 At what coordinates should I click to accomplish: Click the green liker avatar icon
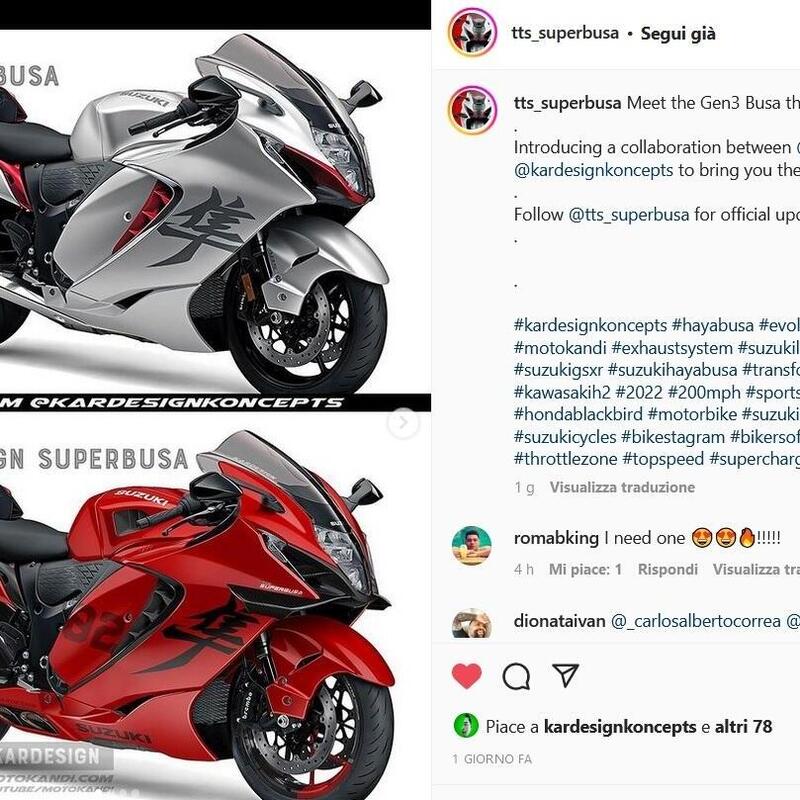coord(466,725)
